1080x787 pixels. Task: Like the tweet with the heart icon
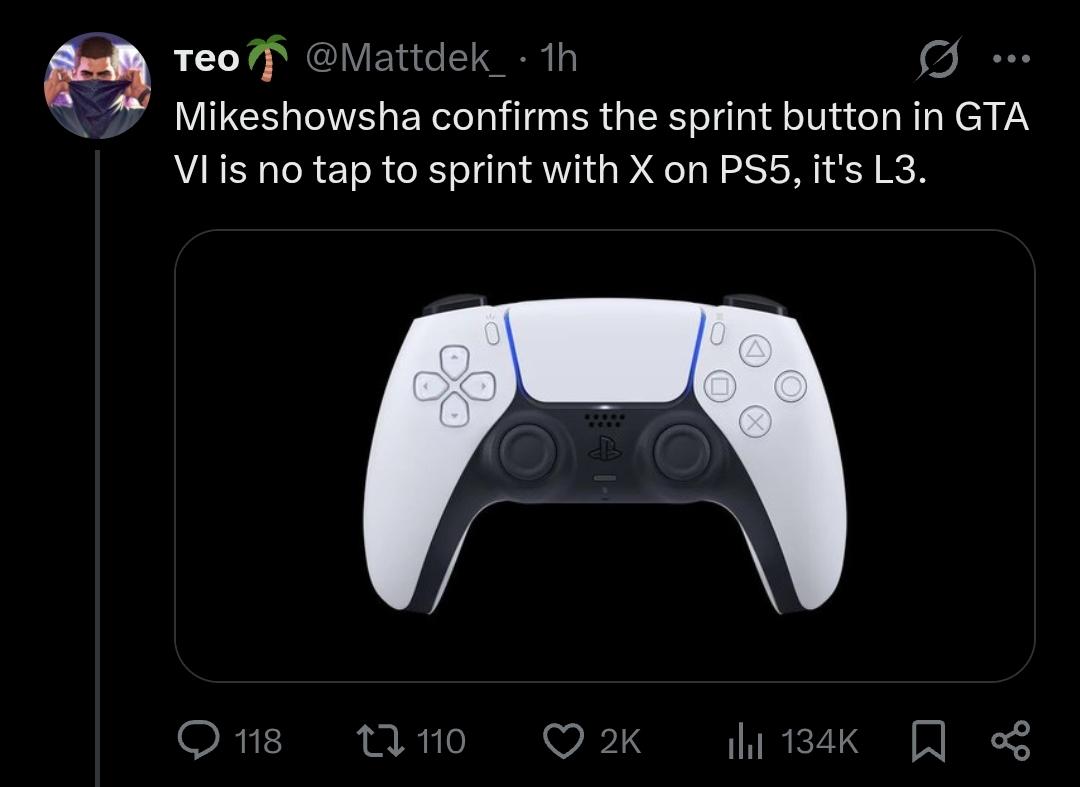pyautogui.click(x=564, y=741)
